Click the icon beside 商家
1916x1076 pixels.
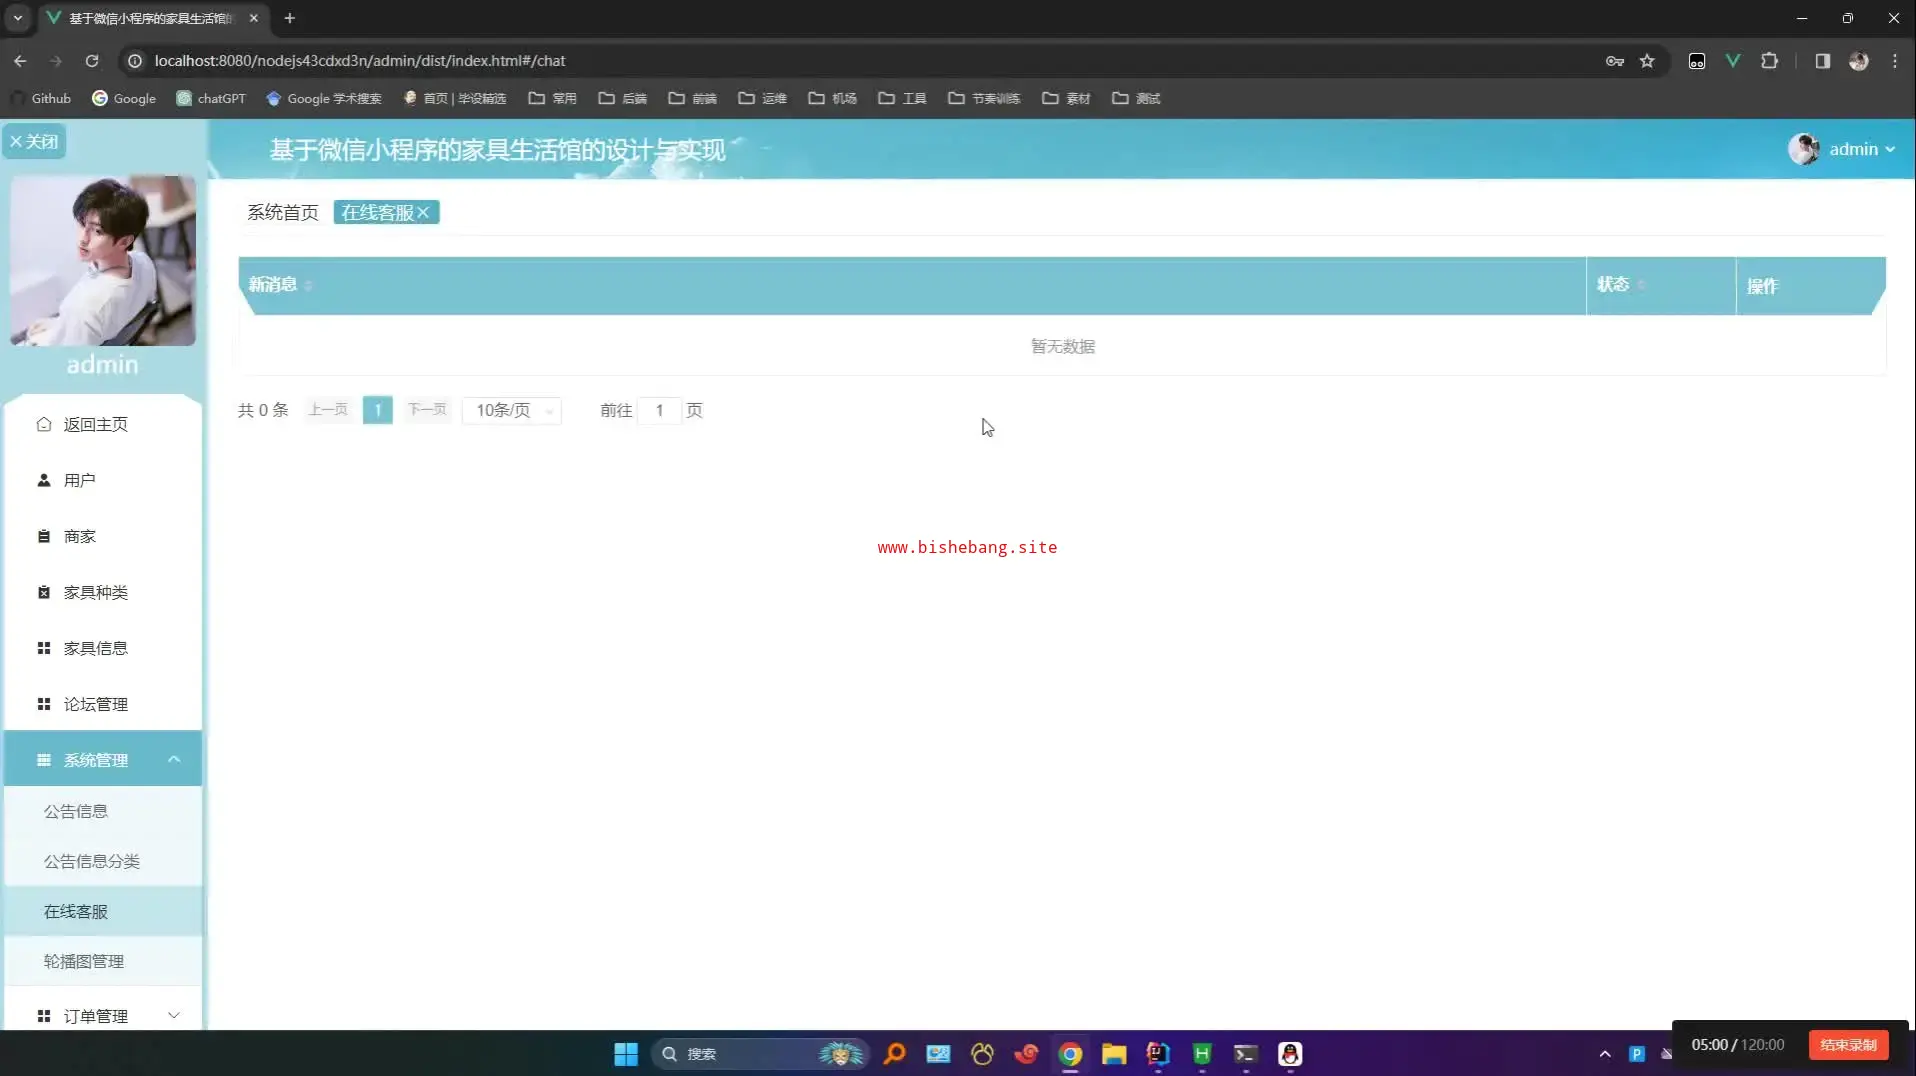[44, 536]
